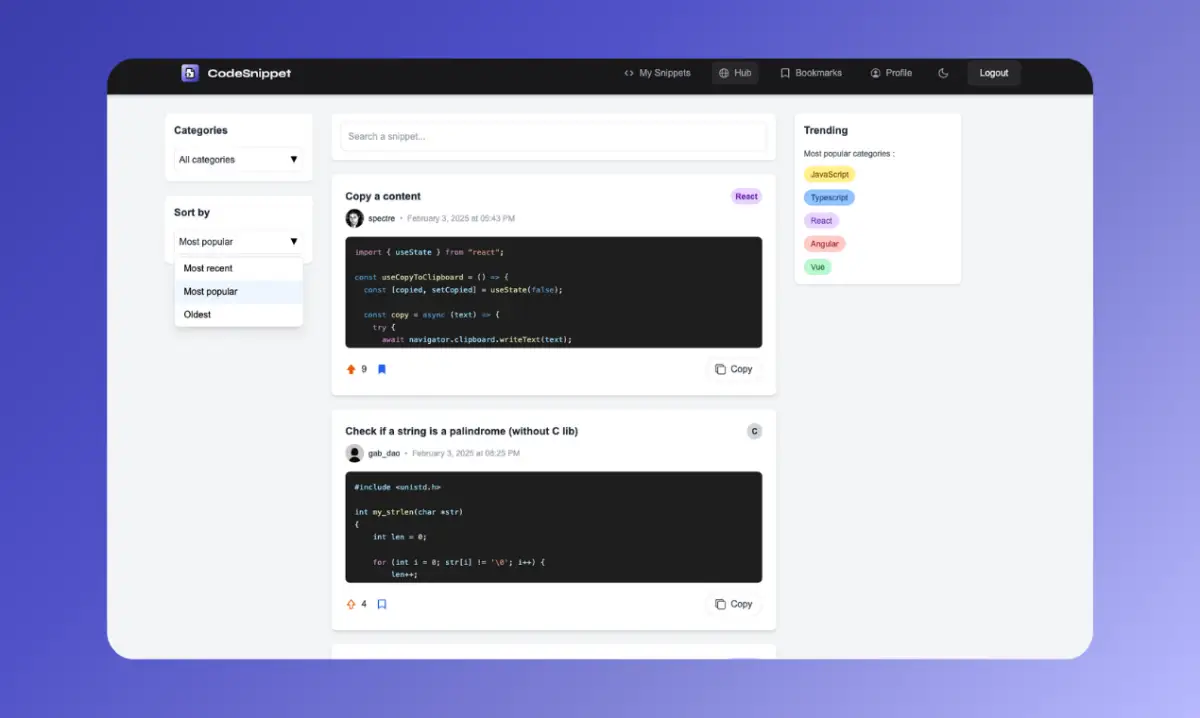This screenshot has width=1200, height=718.
Task: Go to My Snippets page
Action: tap(657, 73)
